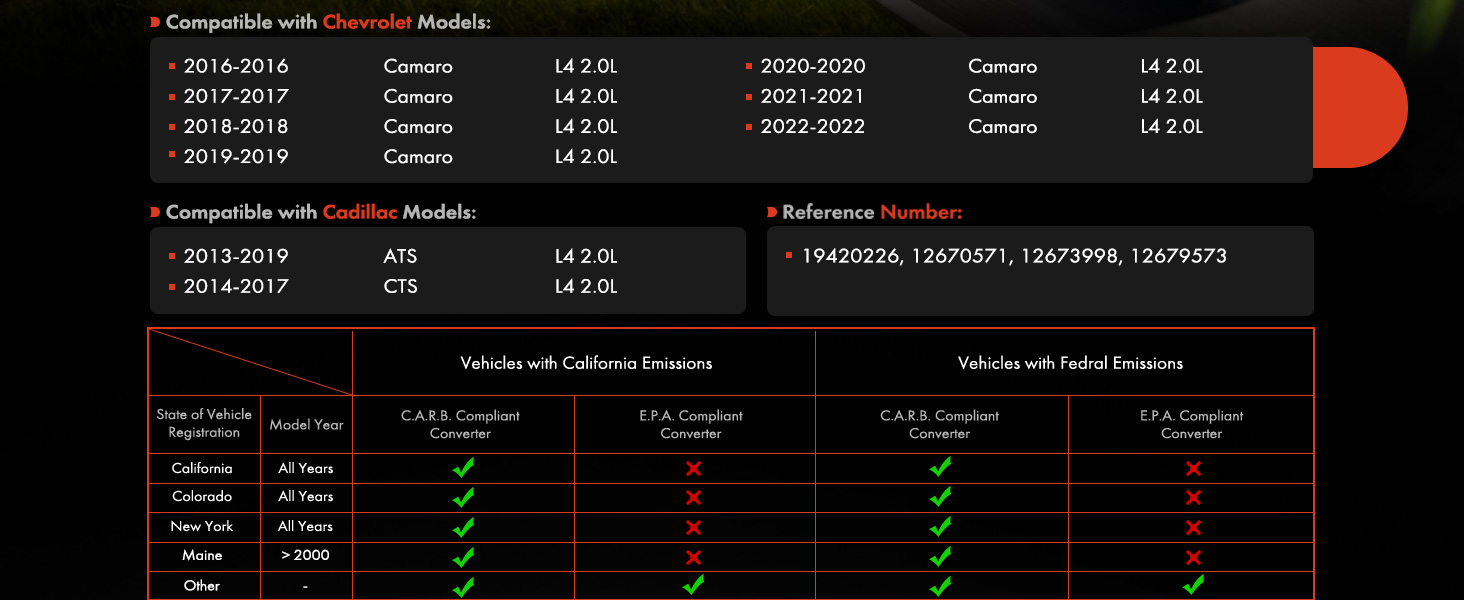Click Maine row red X under California Emissions E.P.A.
This screenshot has height=600, width=1464.
point(693,557)
